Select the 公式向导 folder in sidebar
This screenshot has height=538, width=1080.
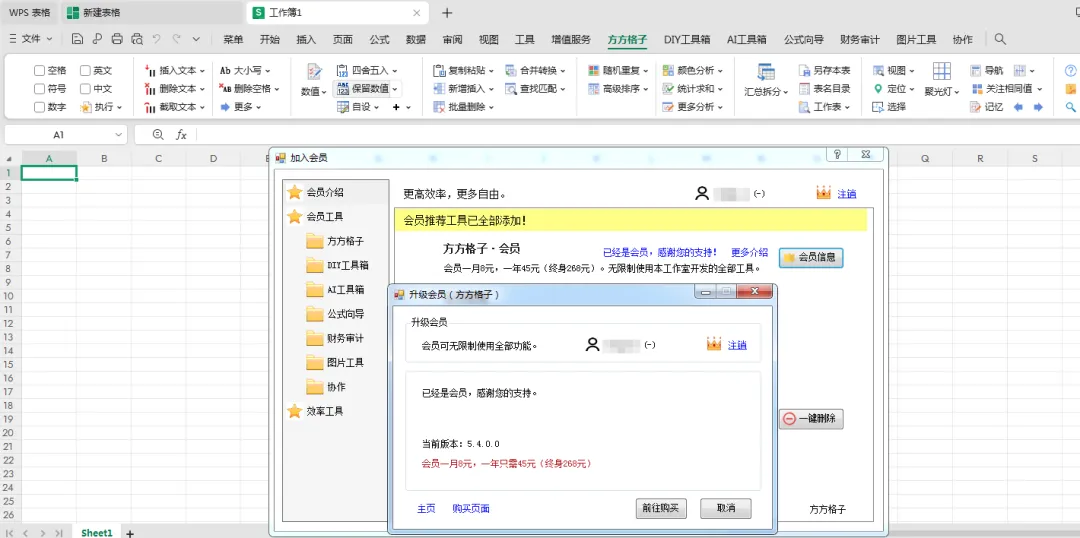(x=336, y=313)
